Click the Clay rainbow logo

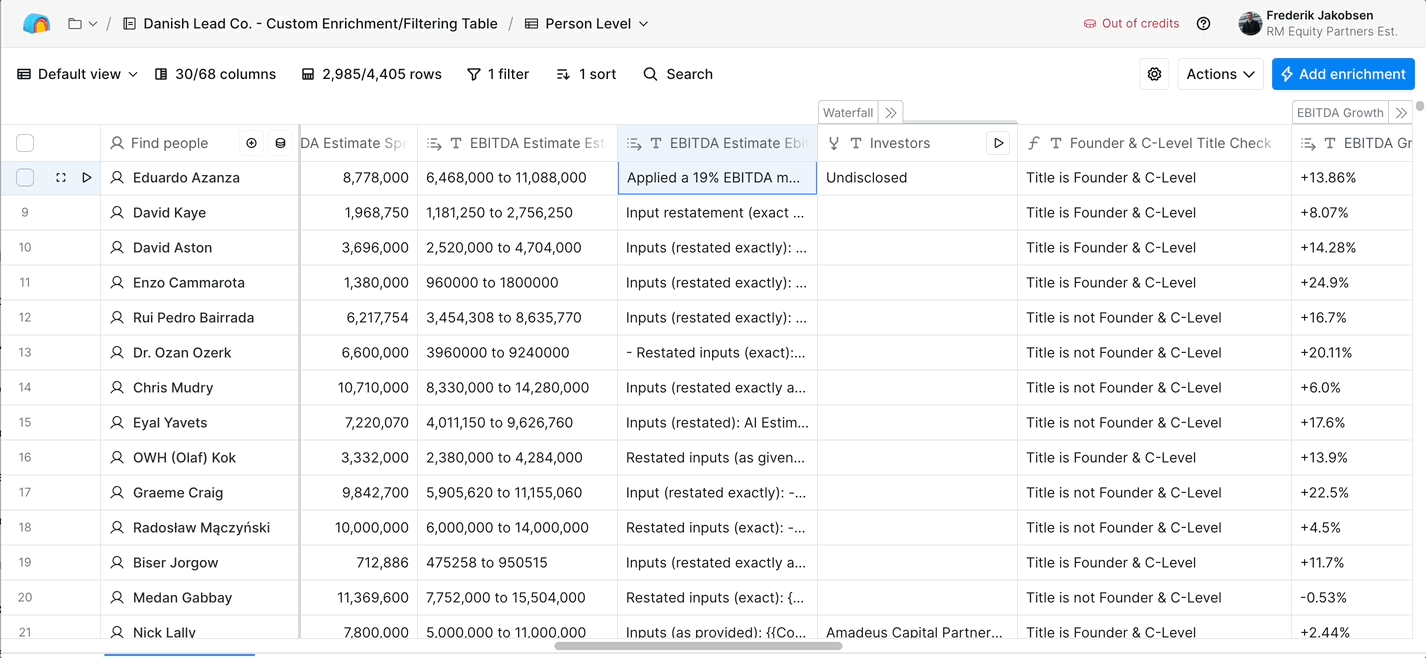(x=36, y=23)
